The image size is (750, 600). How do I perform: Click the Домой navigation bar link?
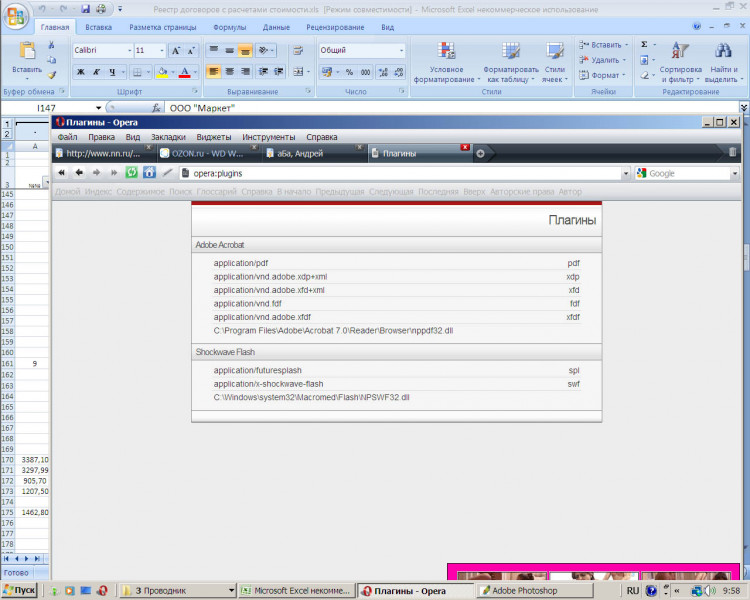point(67,192)
